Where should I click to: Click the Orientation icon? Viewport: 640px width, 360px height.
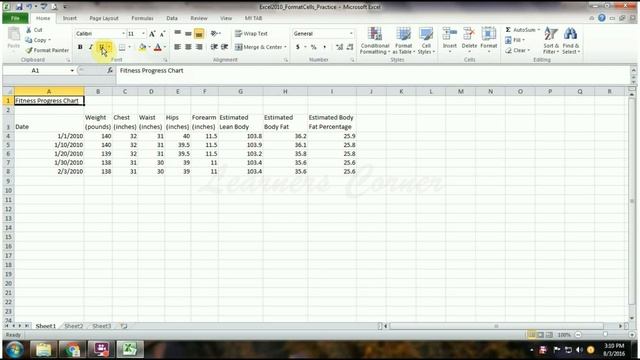(x=214, y=33)
